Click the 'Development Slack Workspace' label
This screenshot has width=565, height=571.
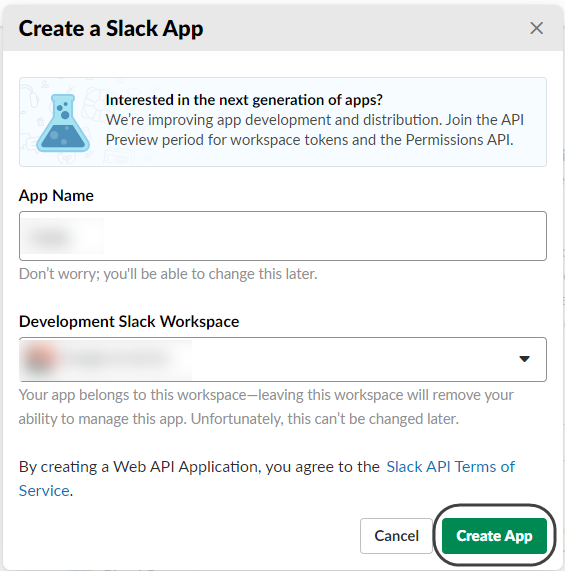click(x=129, y=322)
